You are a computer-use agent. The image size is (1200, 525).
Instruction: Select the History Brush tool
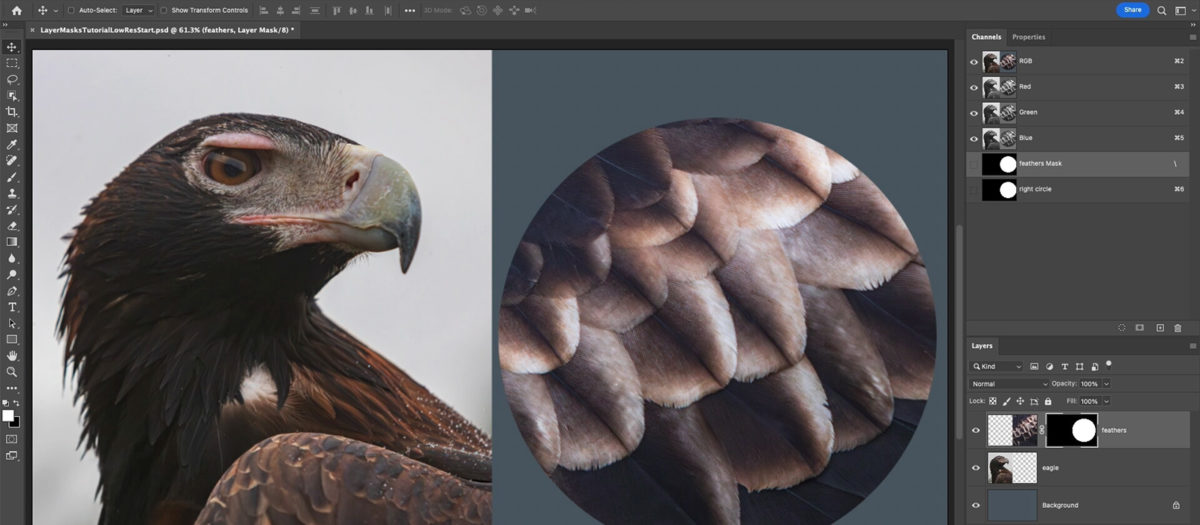[x=12, y=209]
